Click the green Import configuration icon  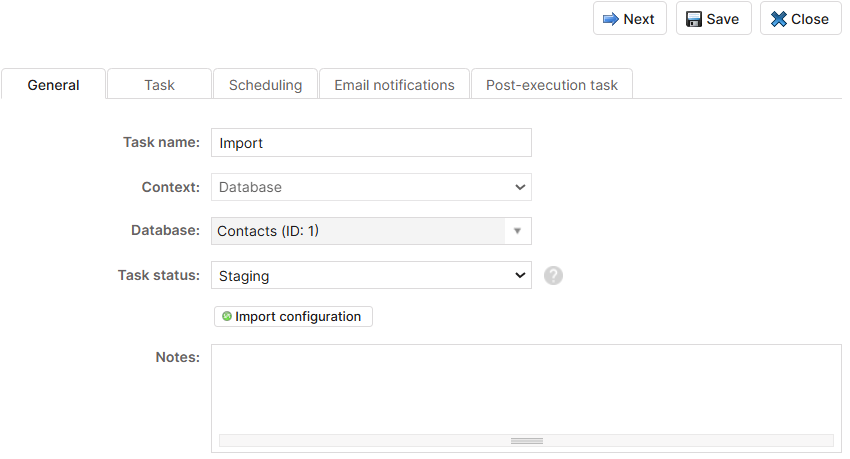(227, 316)
